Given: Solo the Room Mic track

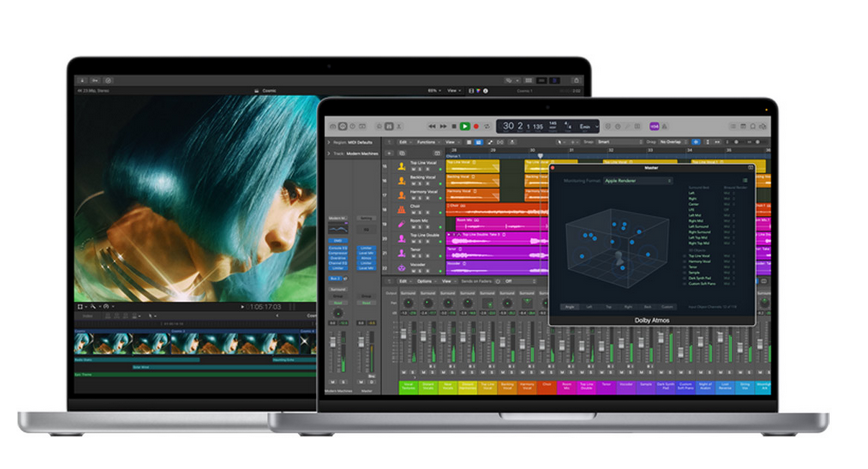Looking at the screenshot, I should 420,226.
